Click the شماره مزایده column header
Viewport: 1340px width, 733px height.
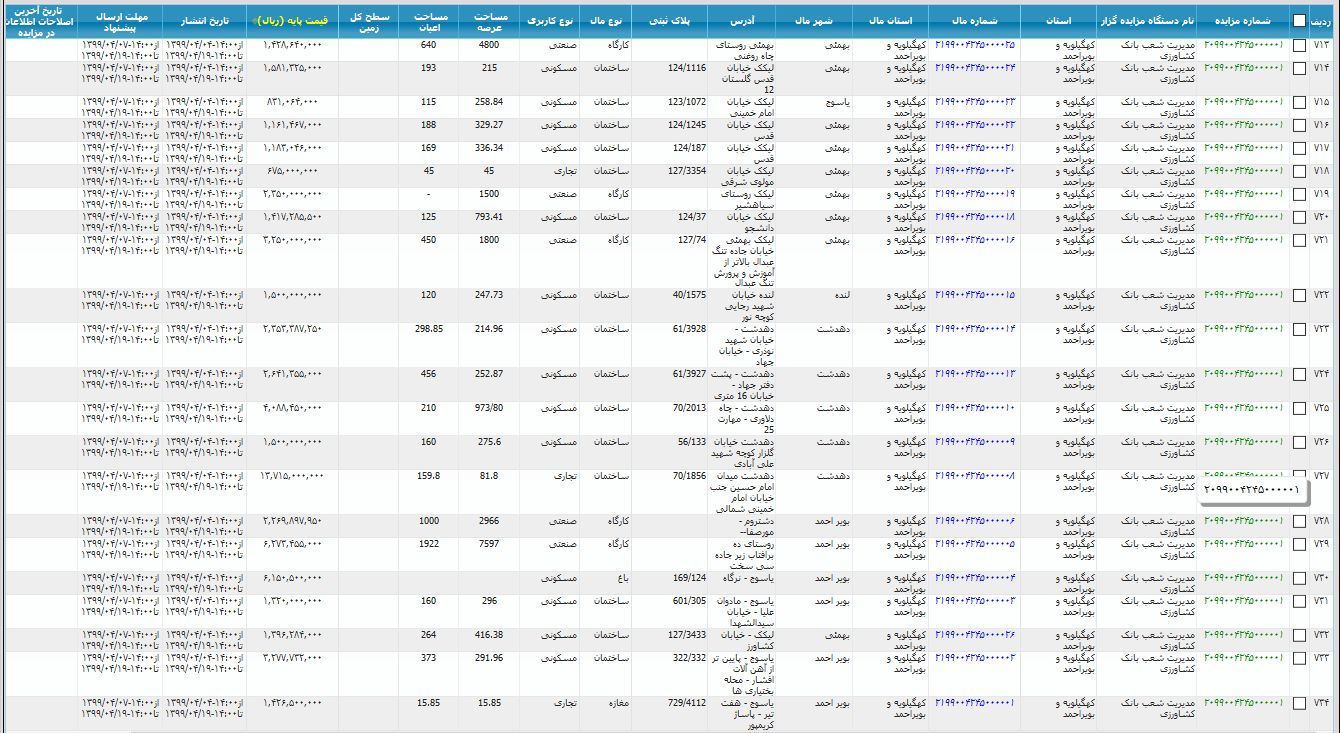[x=1243, y=21]
